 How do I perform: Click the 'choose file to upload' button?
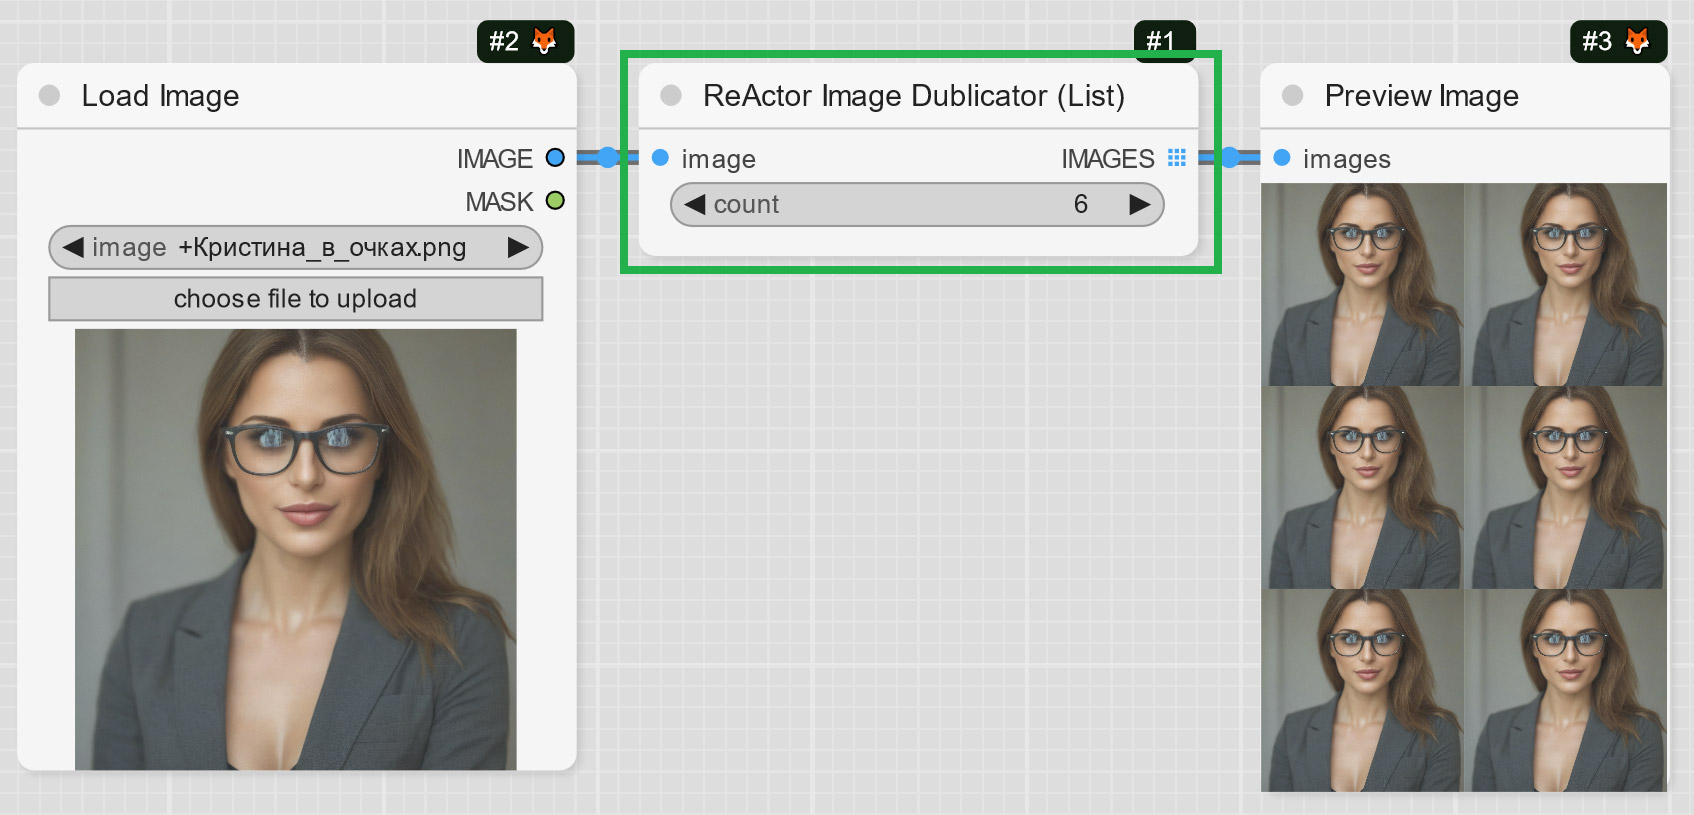295,299
